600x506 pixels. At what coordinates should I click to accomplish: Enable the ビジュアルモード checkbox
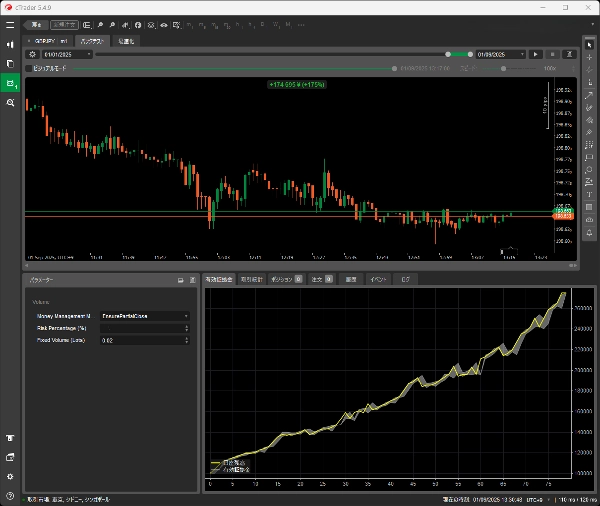pyautogui.click(x=29, y=69)
